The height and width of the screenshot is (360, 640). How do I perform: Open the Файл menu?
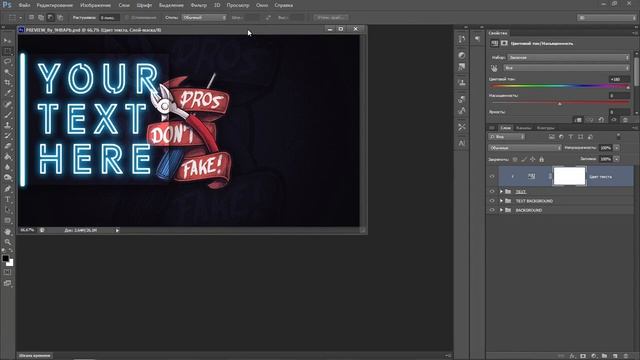(x=24, y=5)
